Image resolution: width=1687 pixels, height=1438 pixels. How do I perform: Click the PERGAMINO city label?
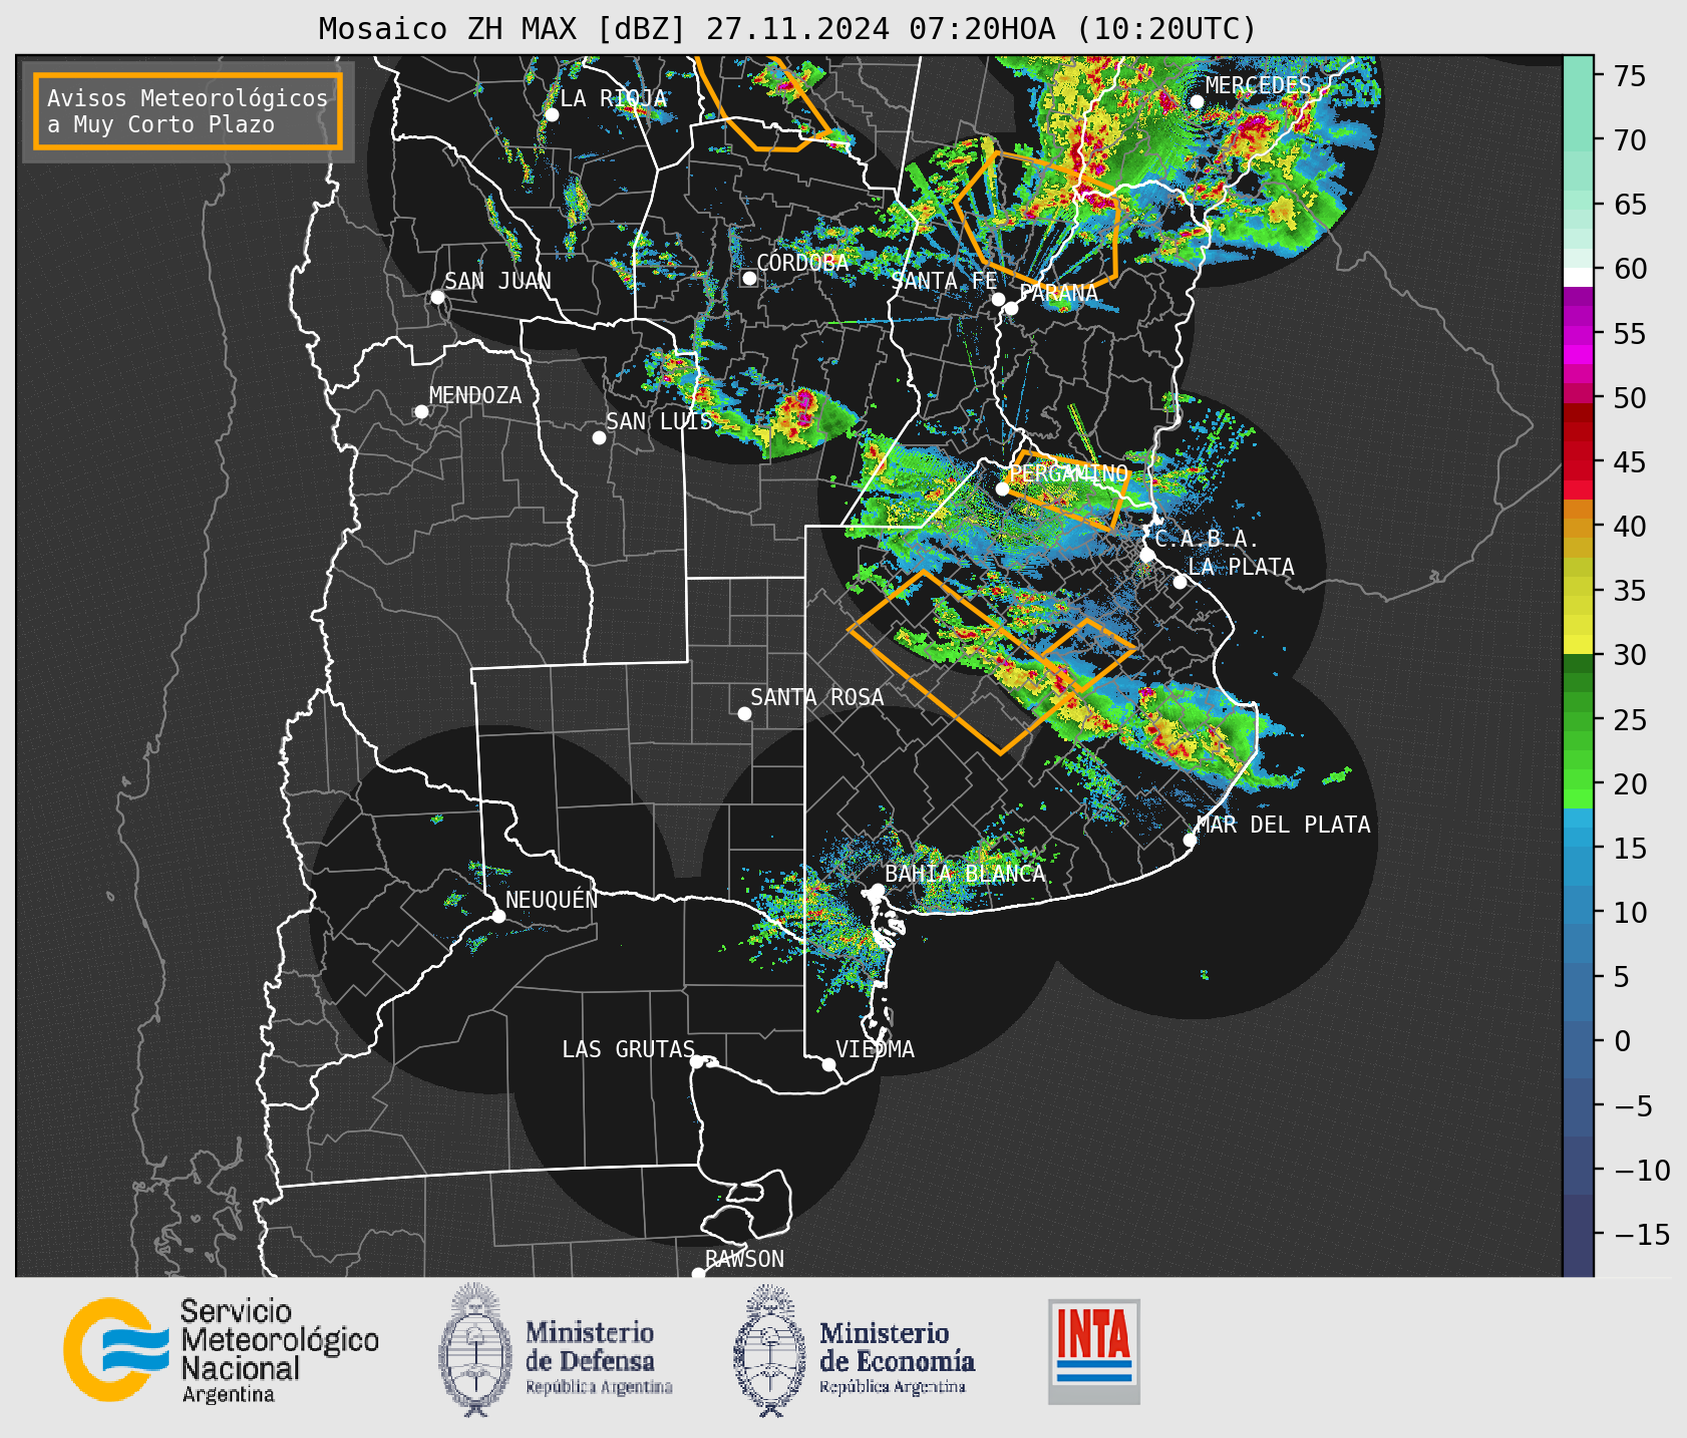[x=1068, y=473]
